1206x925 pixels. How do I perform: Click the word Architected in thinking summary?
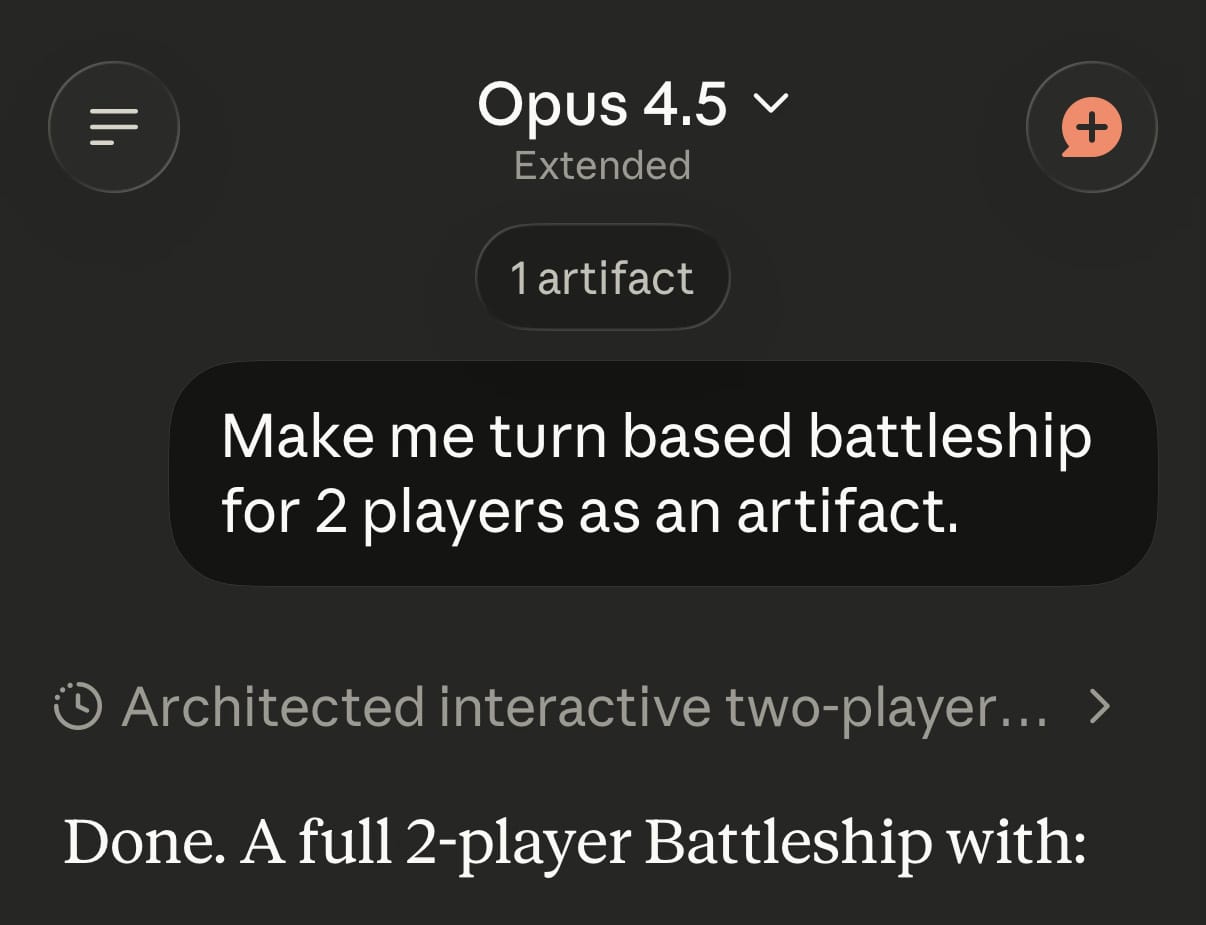tap(273, 707)
